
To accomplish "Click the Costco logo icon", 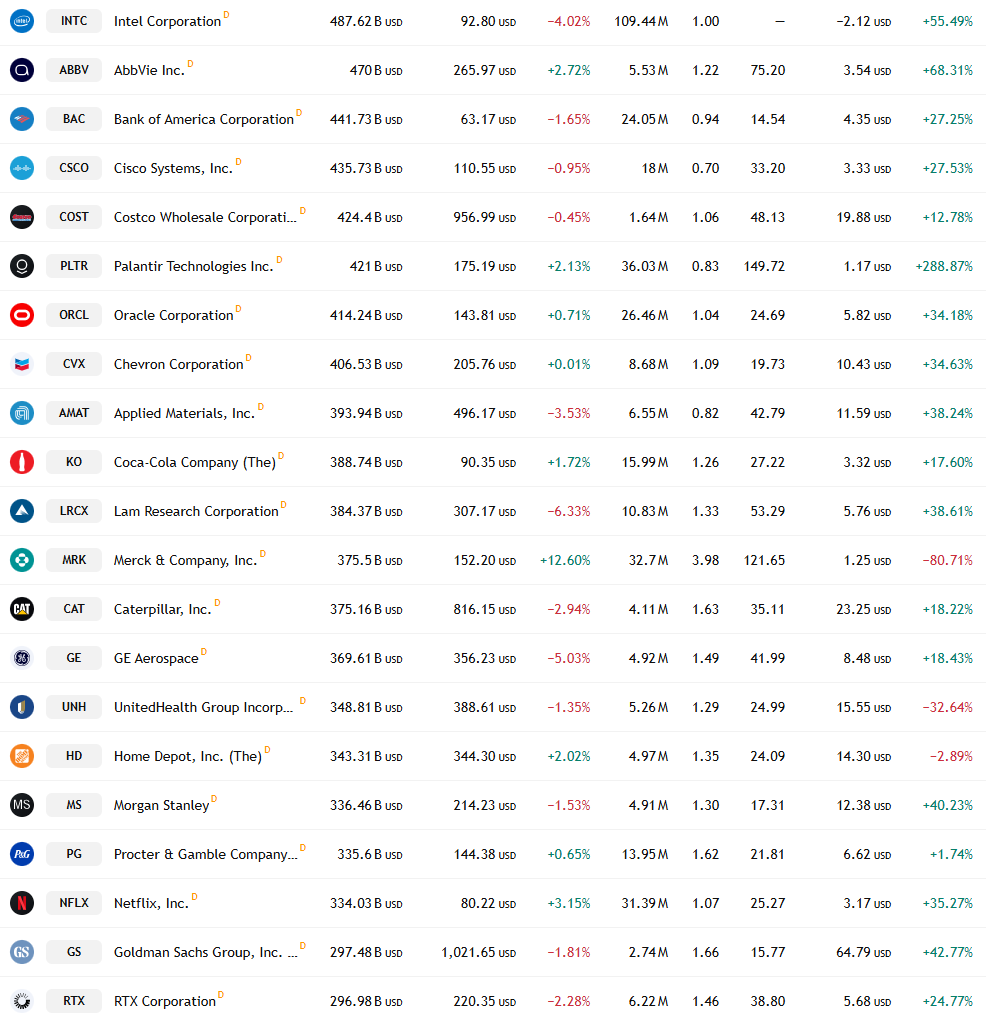I will click(22, 217).
